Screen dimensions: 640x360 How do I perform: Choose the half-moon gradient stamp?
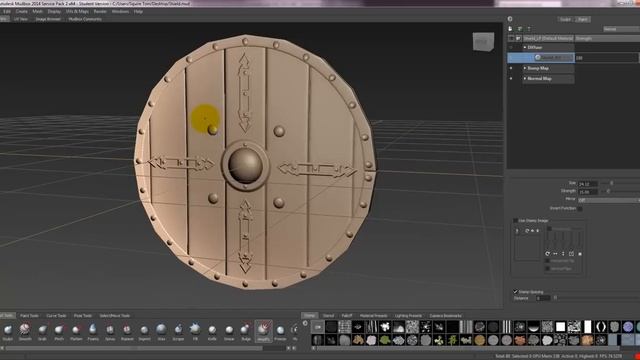tap(533, 327)
